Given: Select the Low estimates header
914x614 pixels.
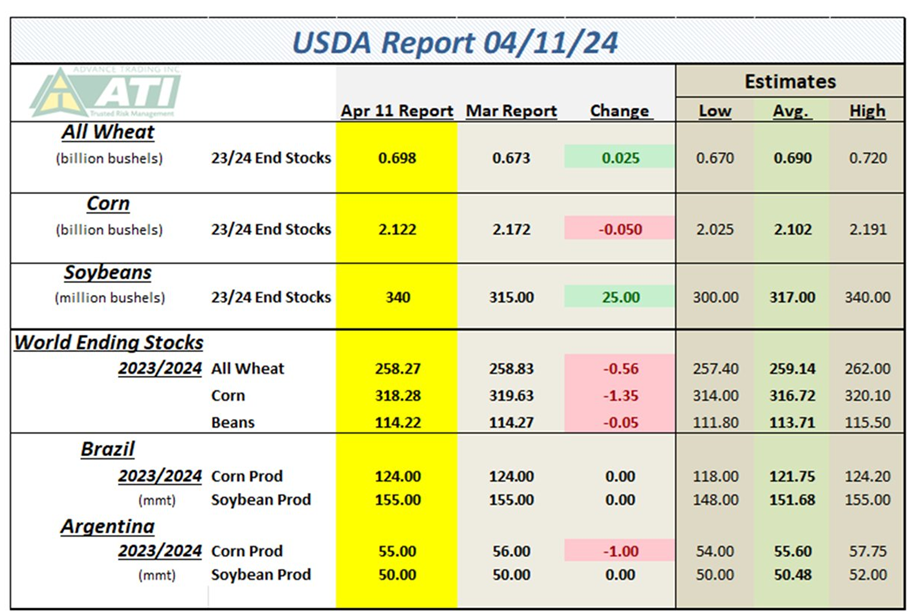Looking at the screenshot, I should pos(715,110).
